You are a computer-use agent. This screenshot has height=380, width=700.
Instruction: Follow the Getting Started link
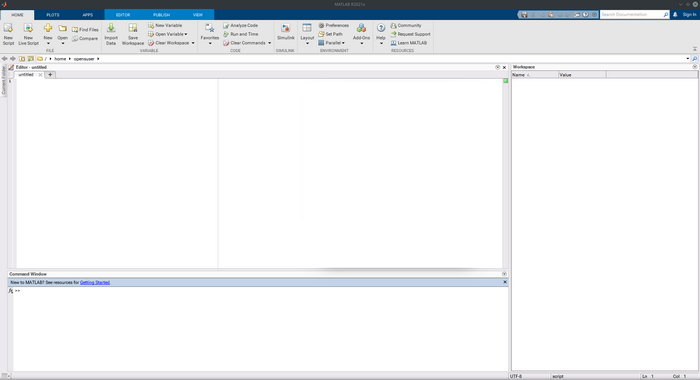pos(95,282)
